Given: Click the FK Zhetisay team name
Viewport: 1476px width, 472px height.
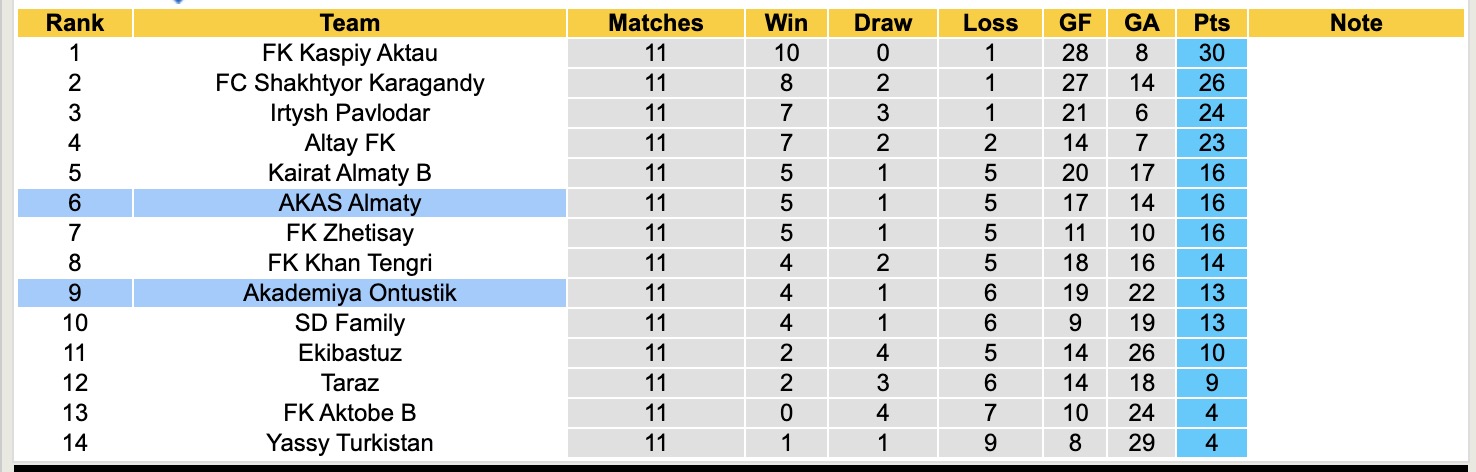Looking at the screenshot, I should click(349, 233).
